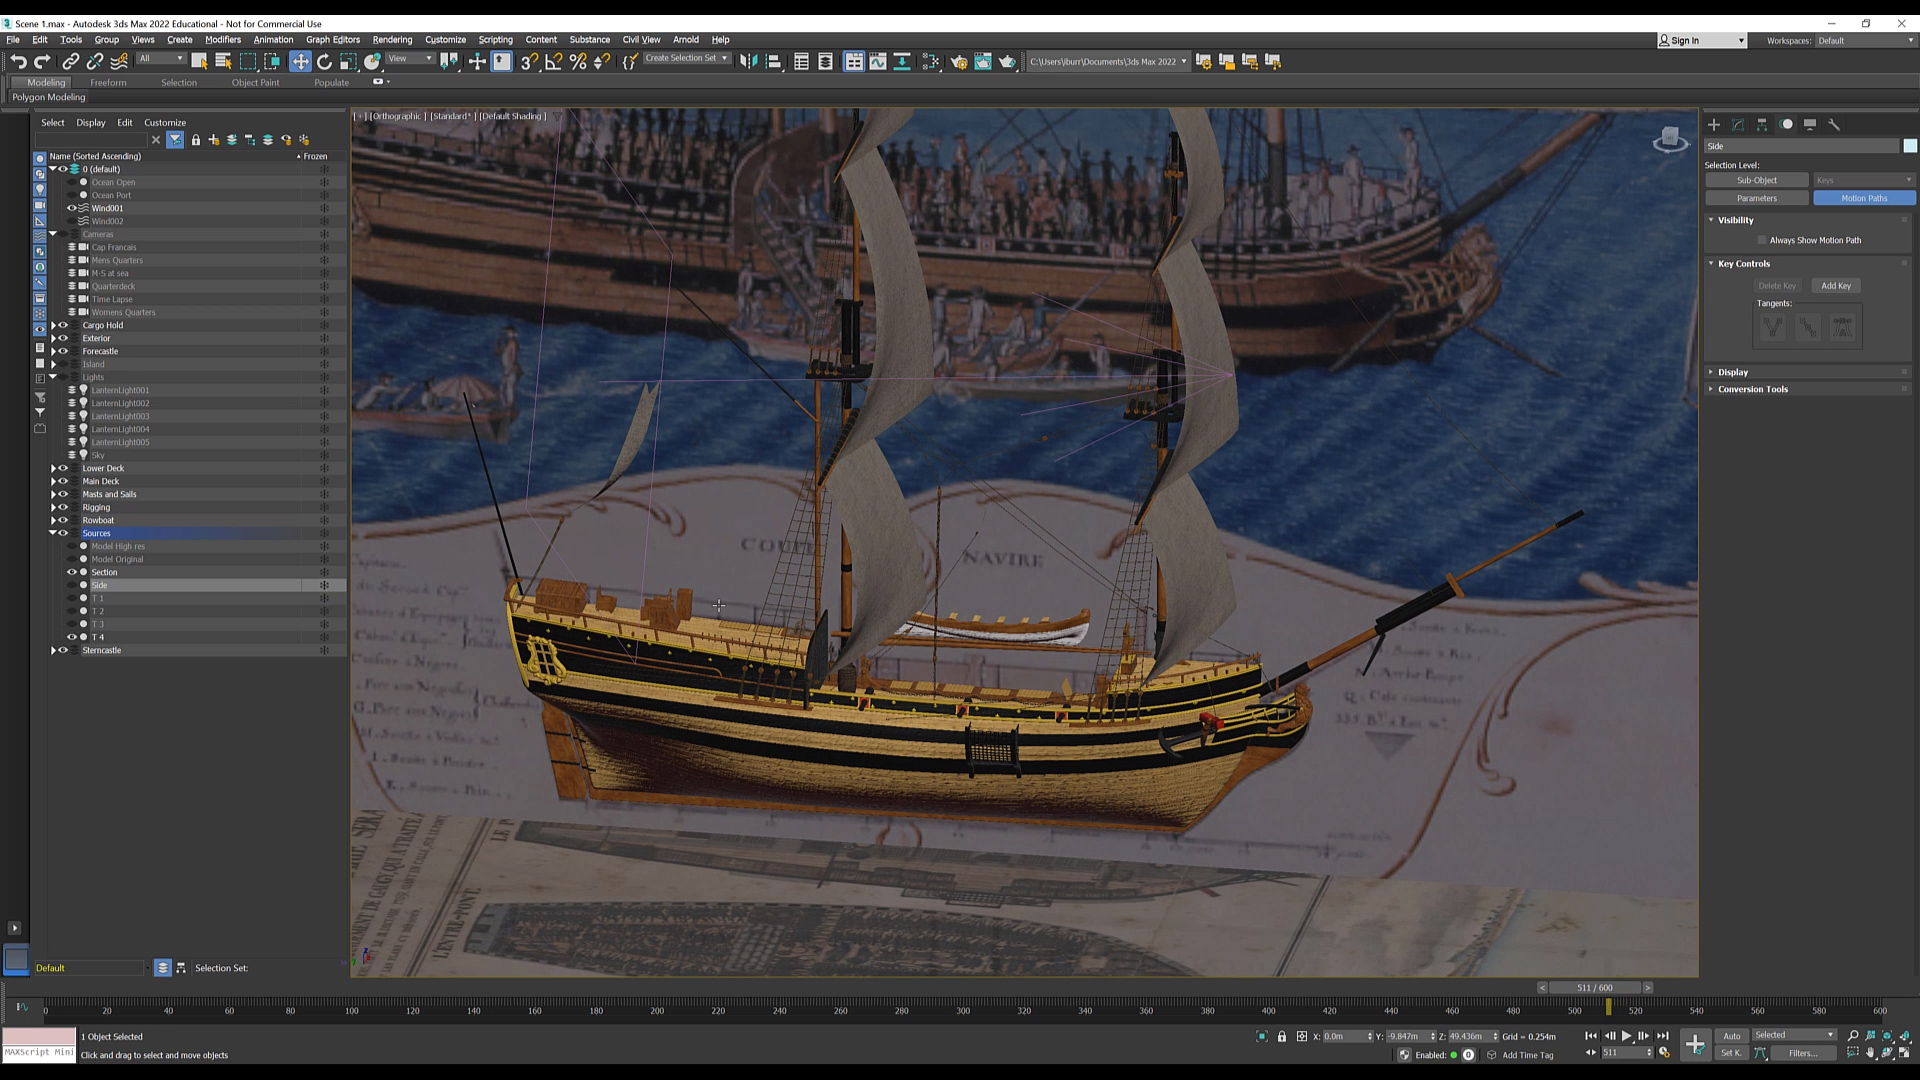The height and width of the screenshot is (1080, 1920).
Task: Collapse the Sources layer
Action: pos(53,533)
